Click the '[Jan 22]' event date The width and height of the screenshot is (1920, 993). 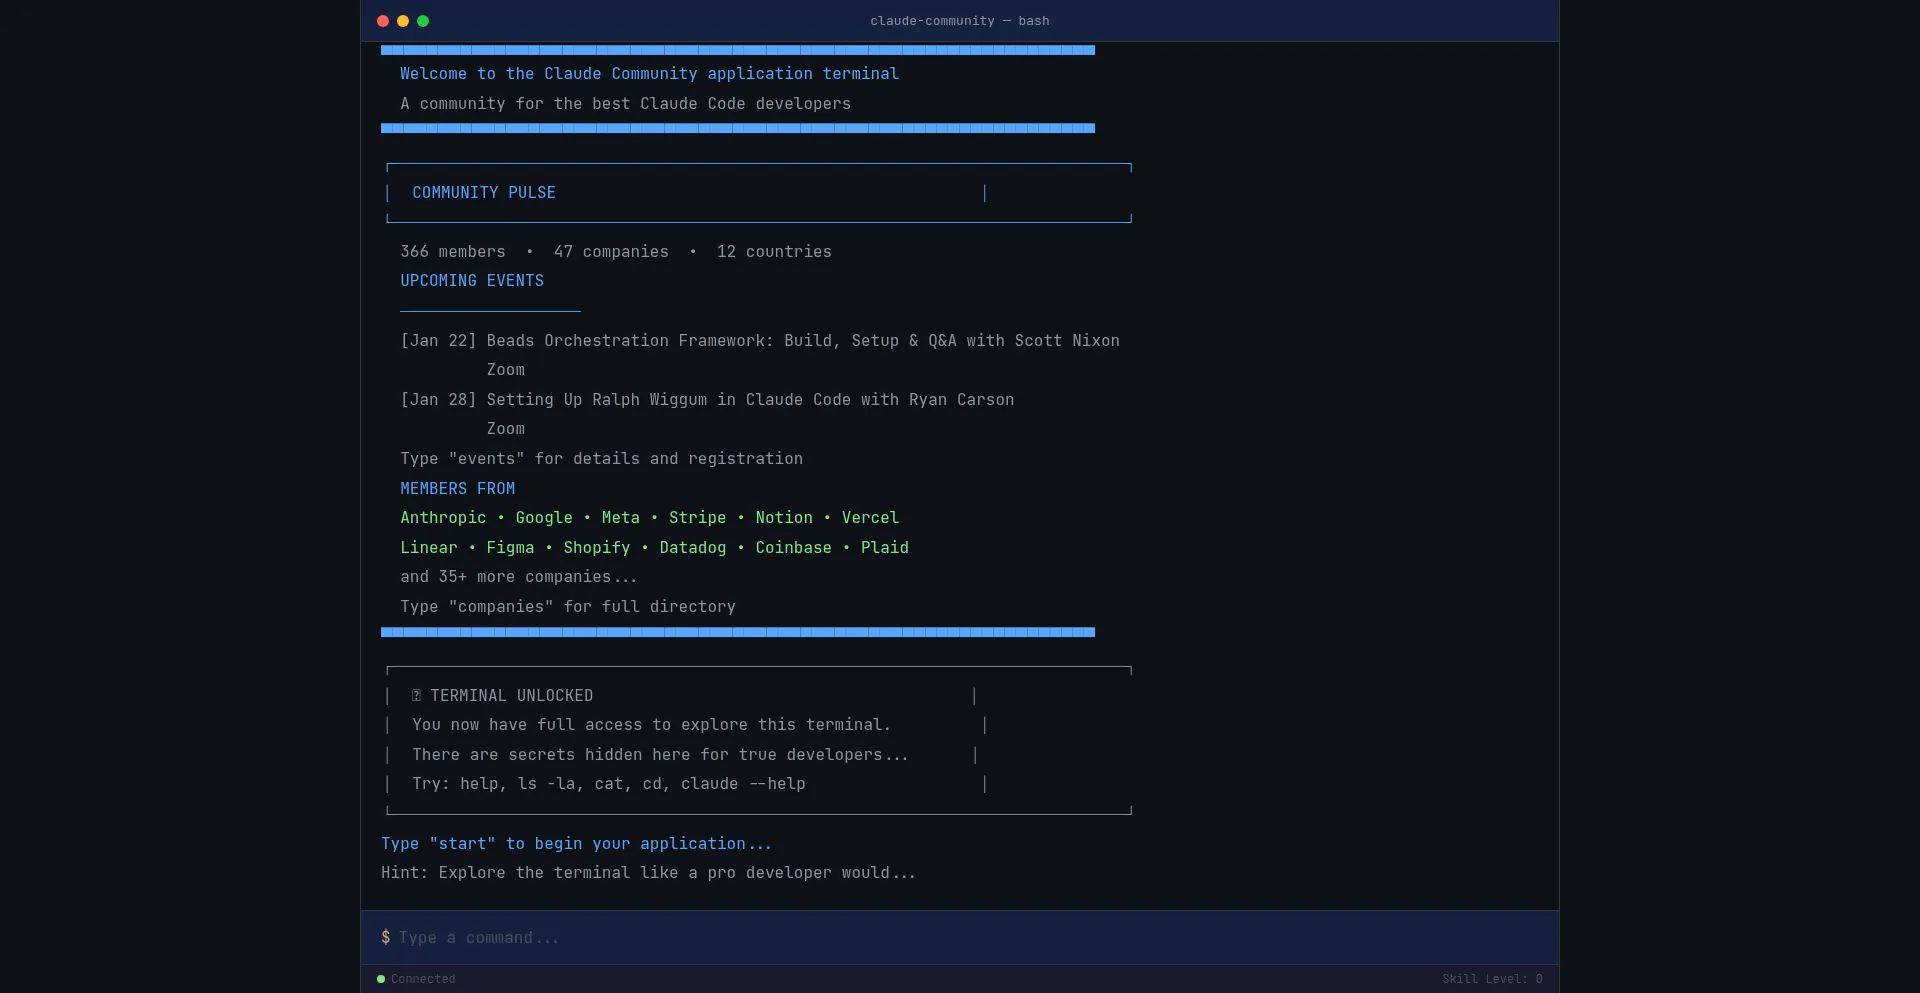click(438, 341)
